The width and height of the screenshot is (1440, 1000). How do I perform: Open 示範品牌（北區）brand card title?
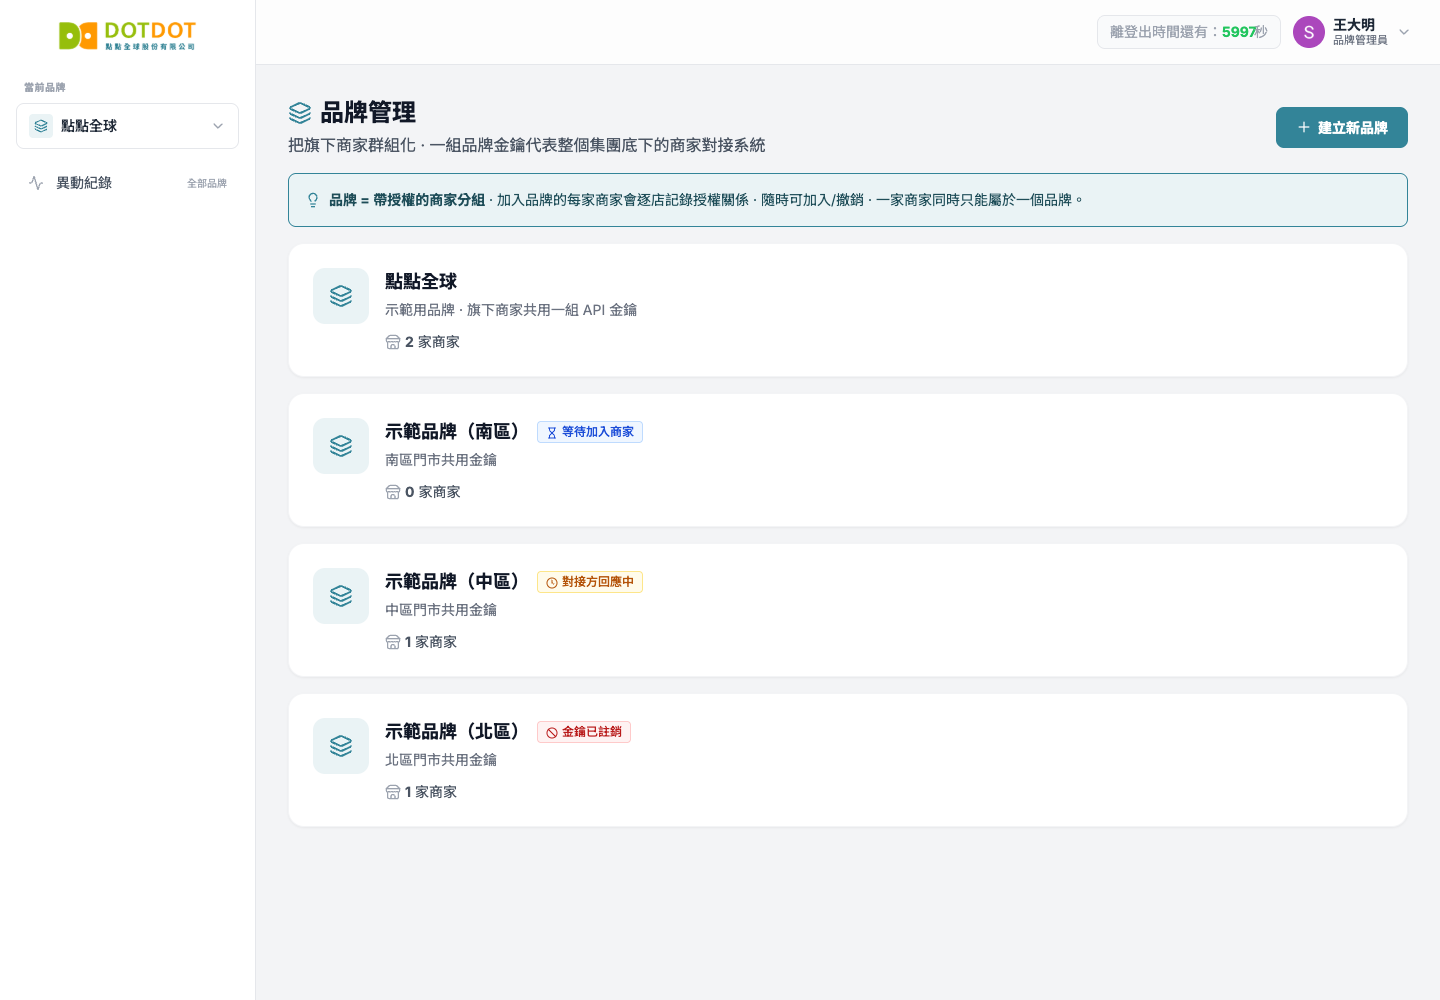tap(454, 732)
